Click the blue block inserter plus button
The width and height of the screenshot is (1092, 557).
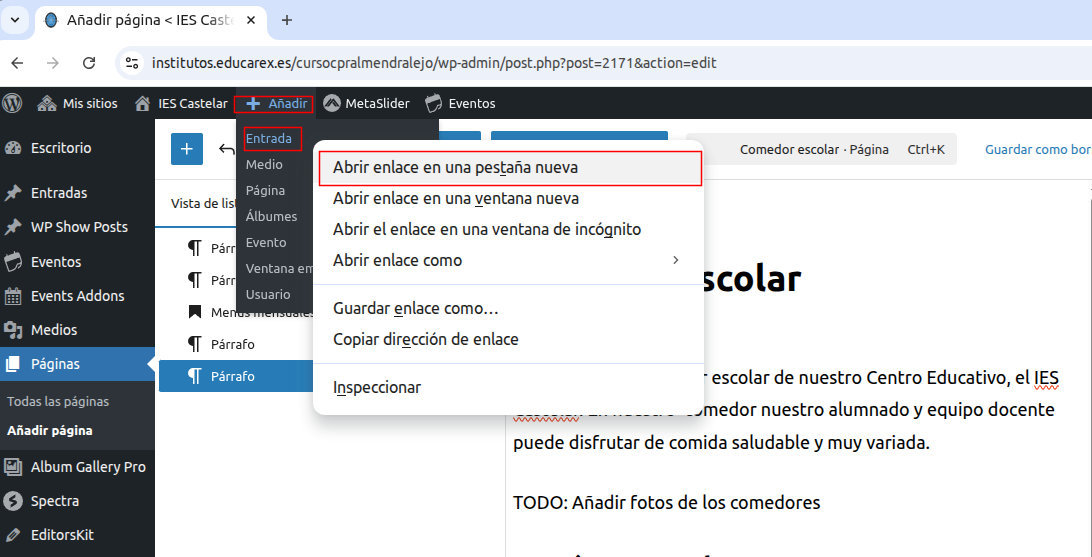point(186,149)
